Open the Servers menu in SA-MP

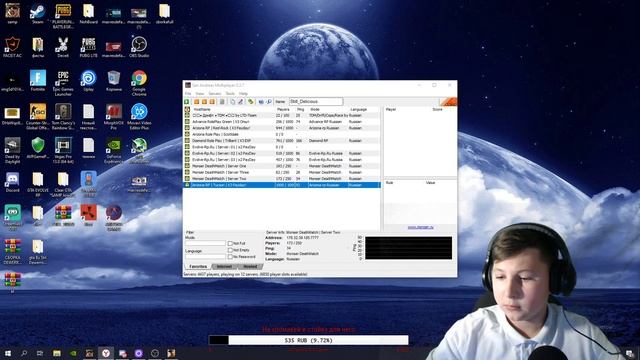coord(215,93)
